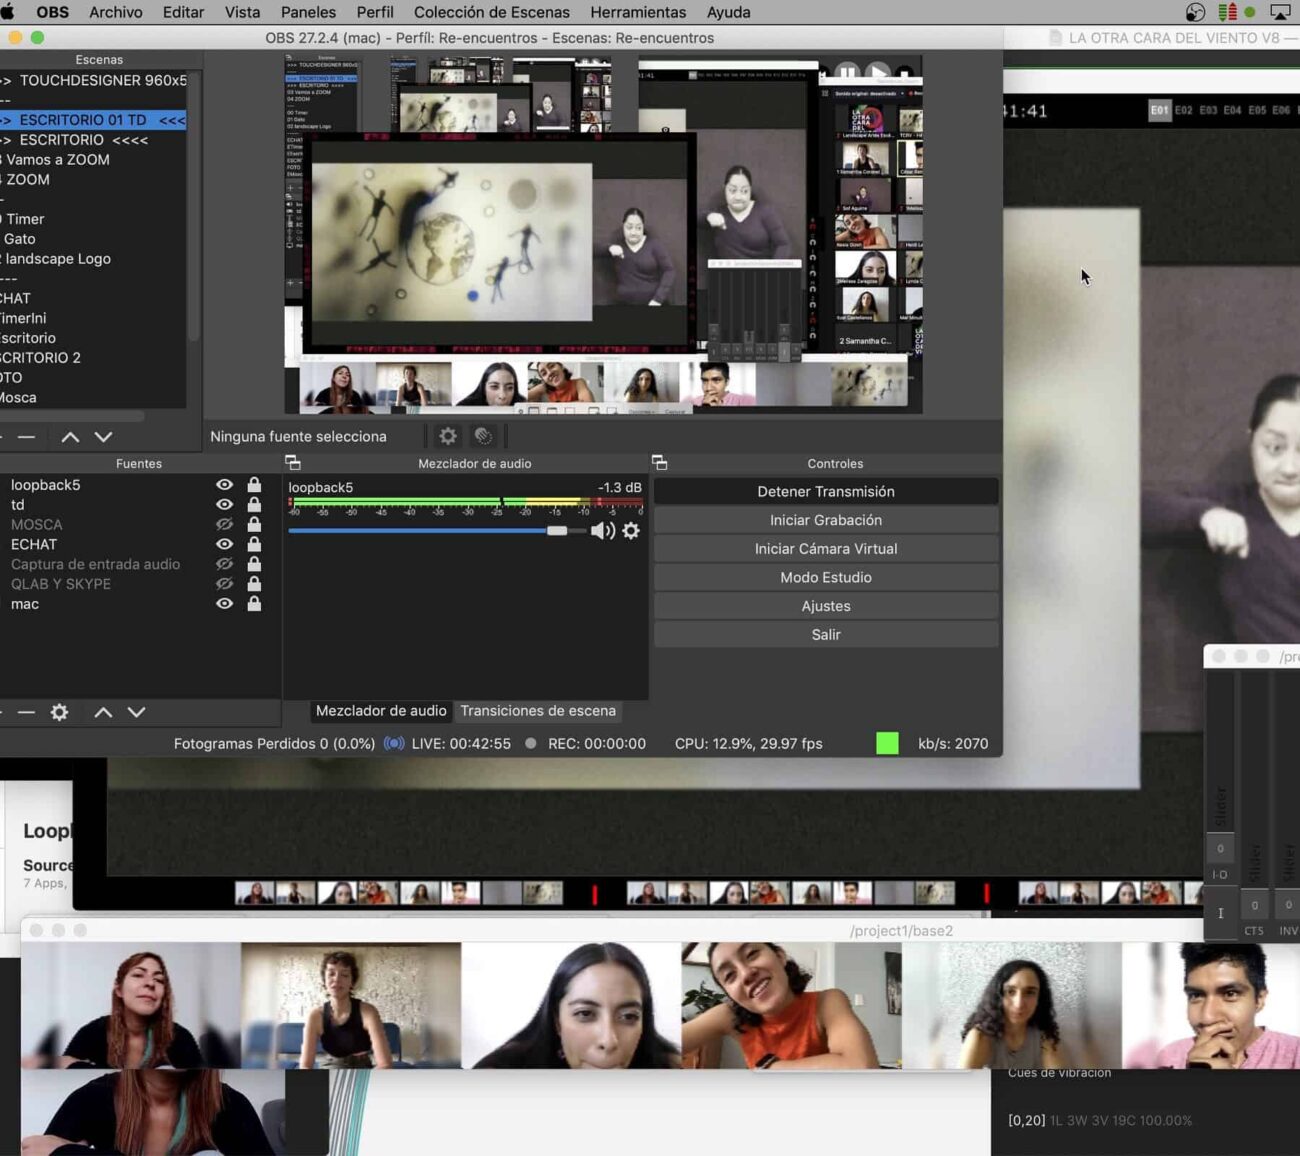Image resolution: width=1300 pixels, height=1156 pixels.
Task: Move selected scene down in Escenas
Action: click(103, 437)
